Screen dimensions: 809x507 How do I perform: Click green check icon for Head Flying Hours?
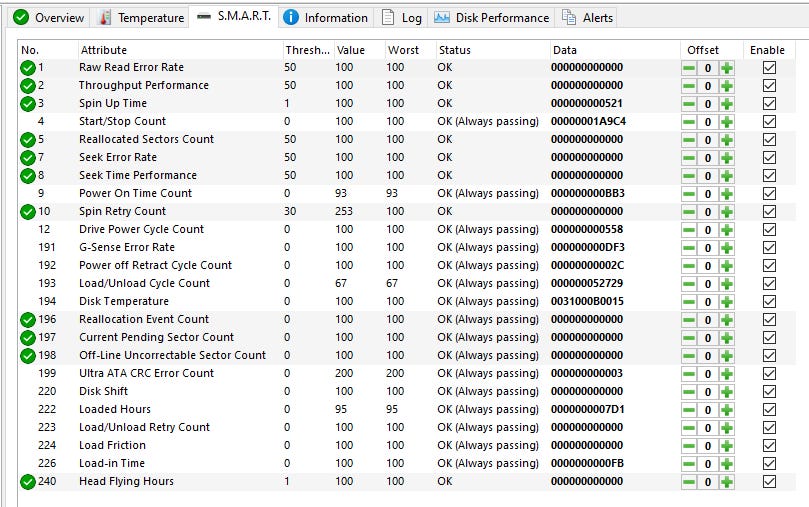click(27, 482)
